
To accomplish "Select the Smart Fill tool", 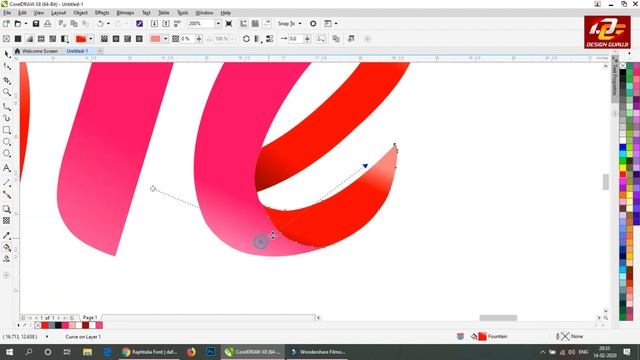I will pos(7,259).
